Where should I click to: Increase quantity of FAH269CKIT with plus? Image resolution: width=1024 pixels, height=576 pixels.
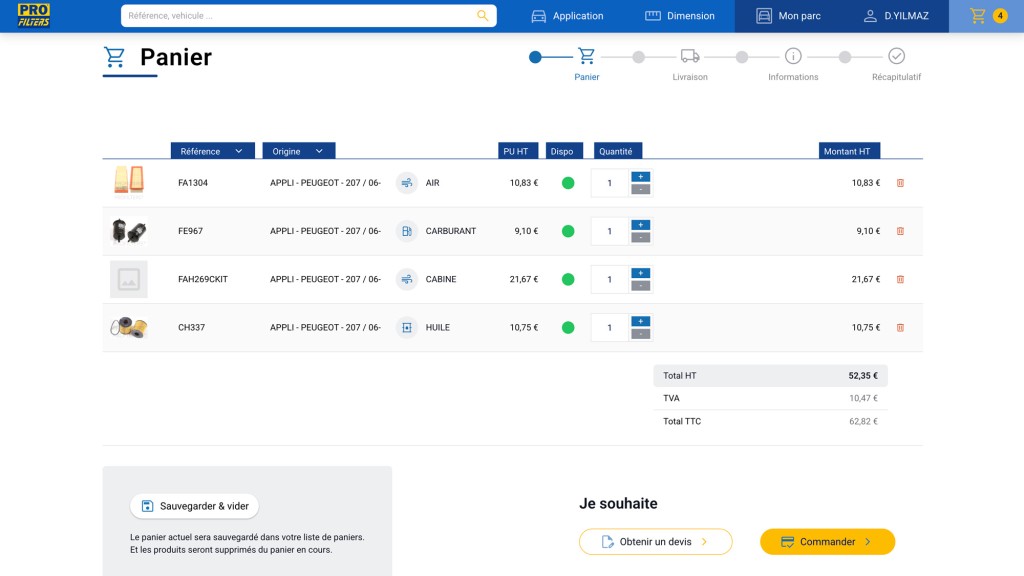pyautogui.click(x=641, y=273)
